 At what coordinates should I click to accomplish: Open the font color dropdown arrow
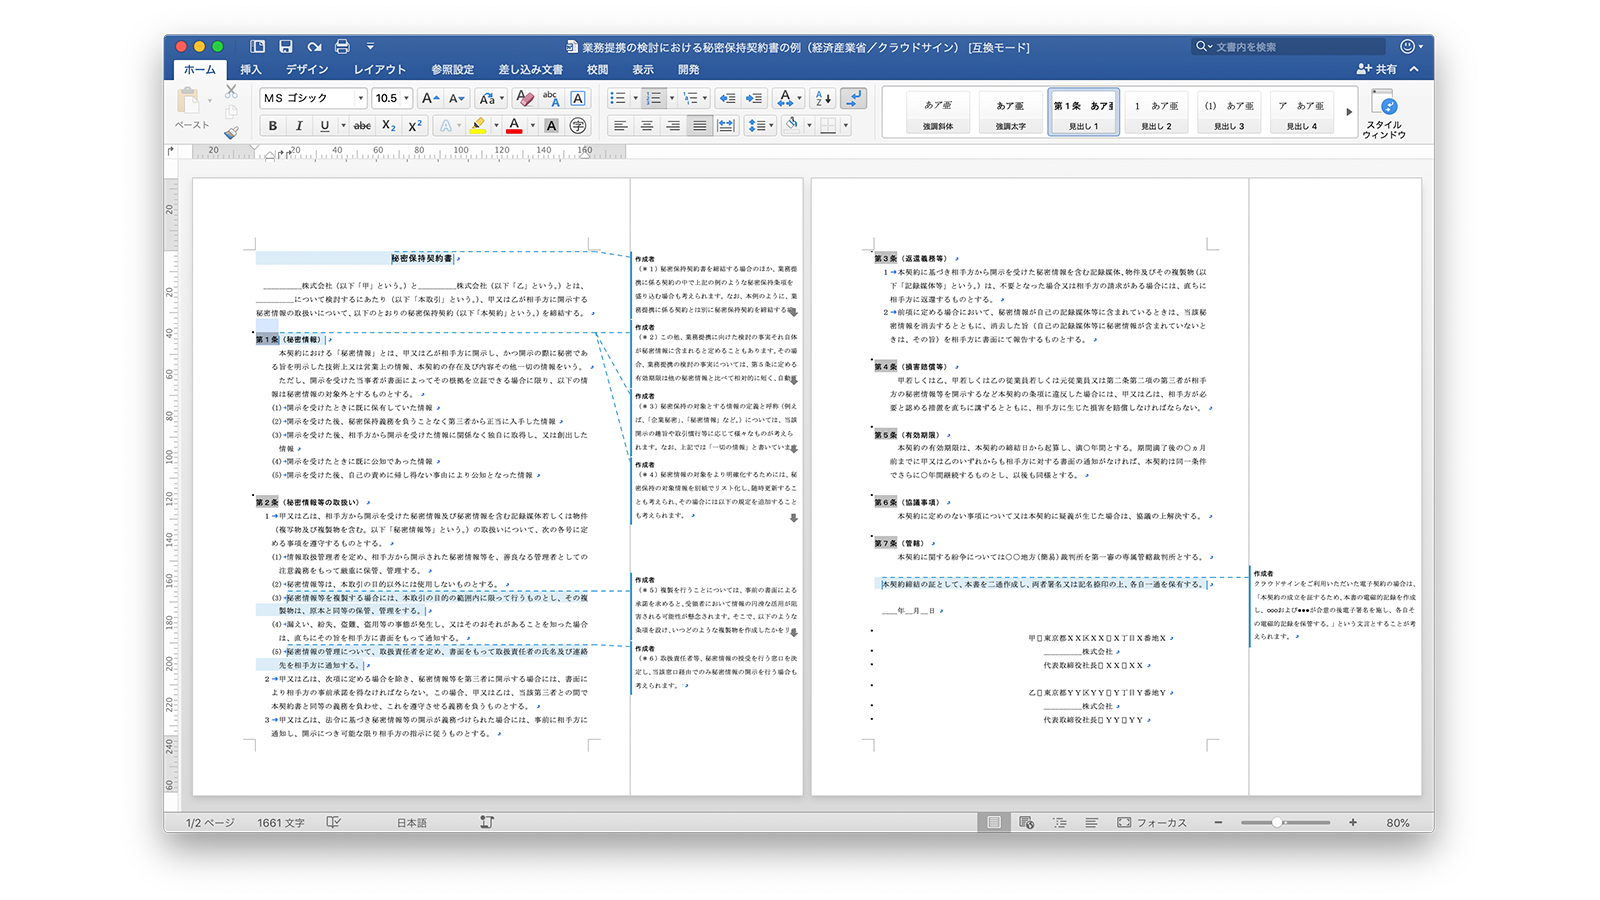(x=532, y=125)
